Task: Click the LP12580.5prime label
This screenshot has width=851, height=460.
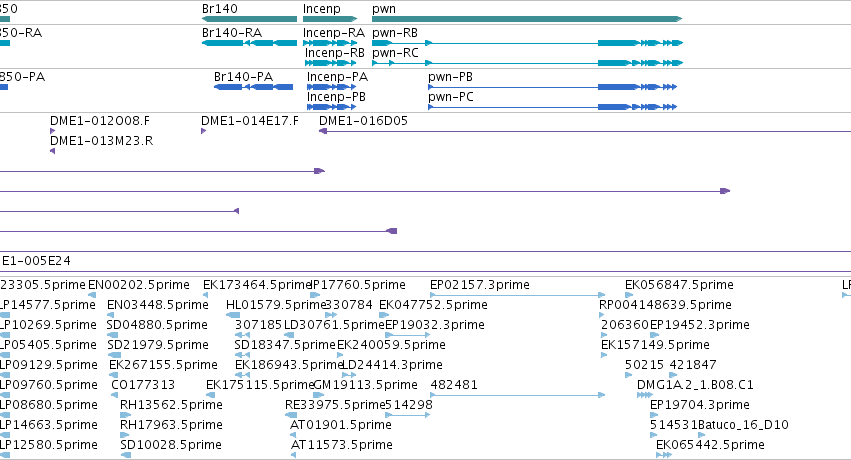Action: click(49, 445)
